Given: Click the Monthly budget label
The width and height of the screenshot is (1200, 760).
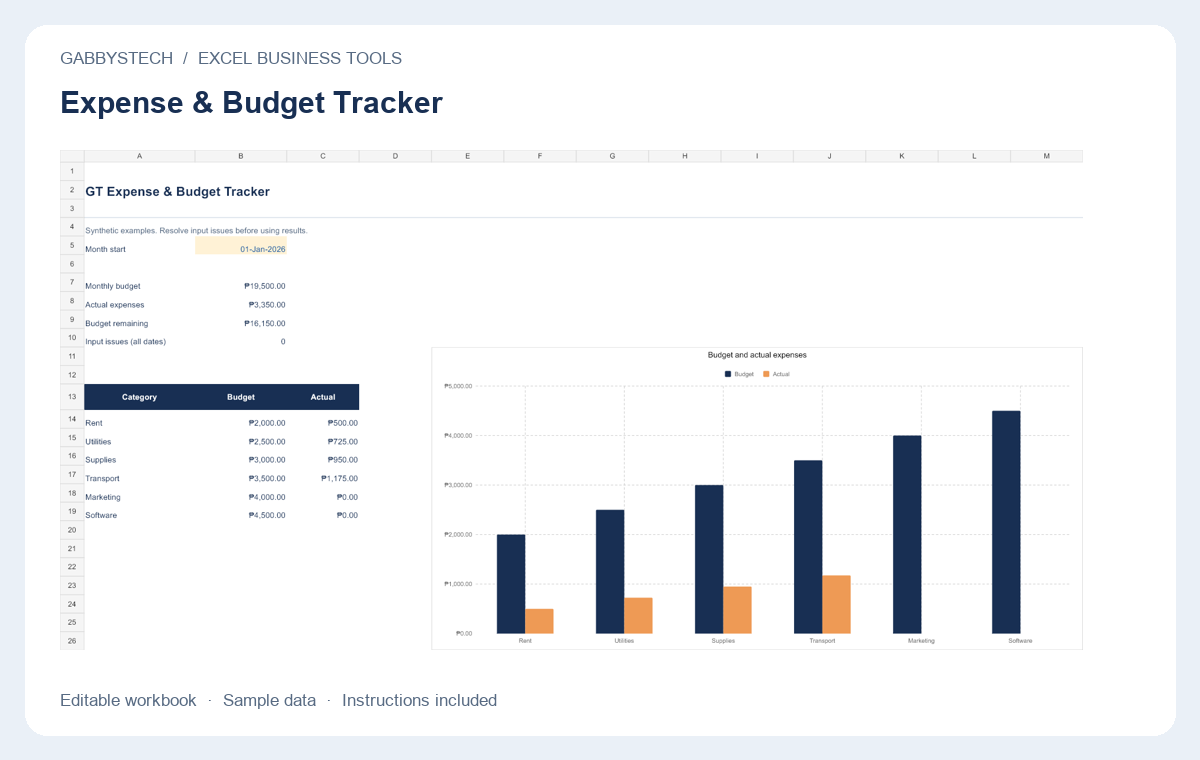Looking at the screenshot, I should pyautogui.click(x=113, y=286).
